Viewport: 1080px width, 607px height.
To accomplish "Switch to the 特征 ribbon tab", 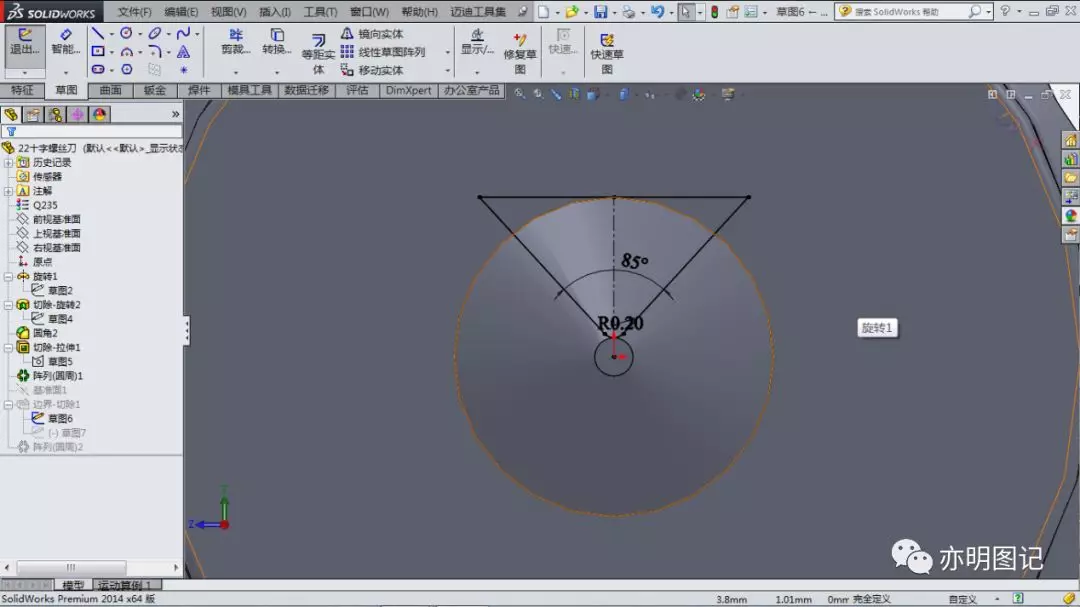I will [22, 90].
